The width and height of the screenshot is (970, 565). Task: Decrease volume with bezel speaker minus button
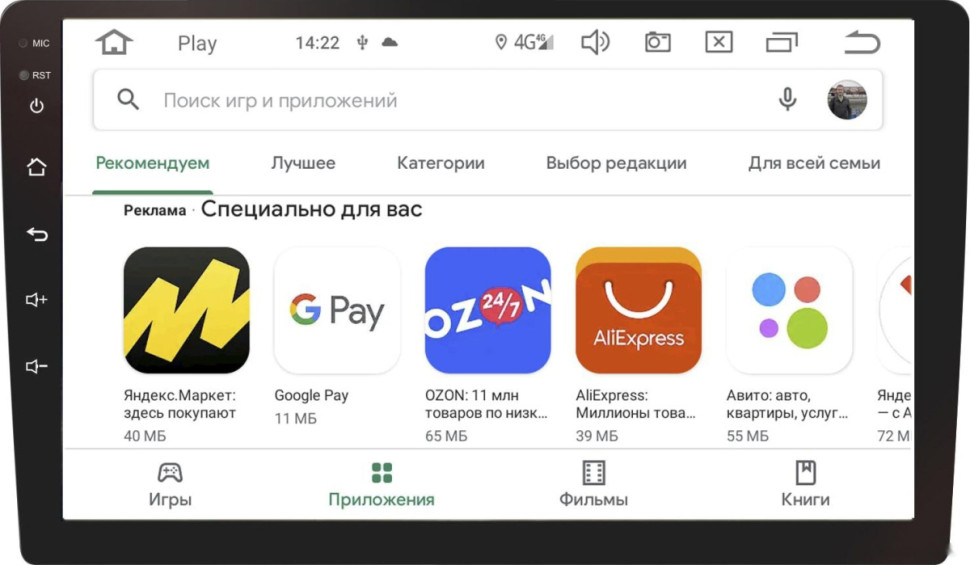(36, 366)
